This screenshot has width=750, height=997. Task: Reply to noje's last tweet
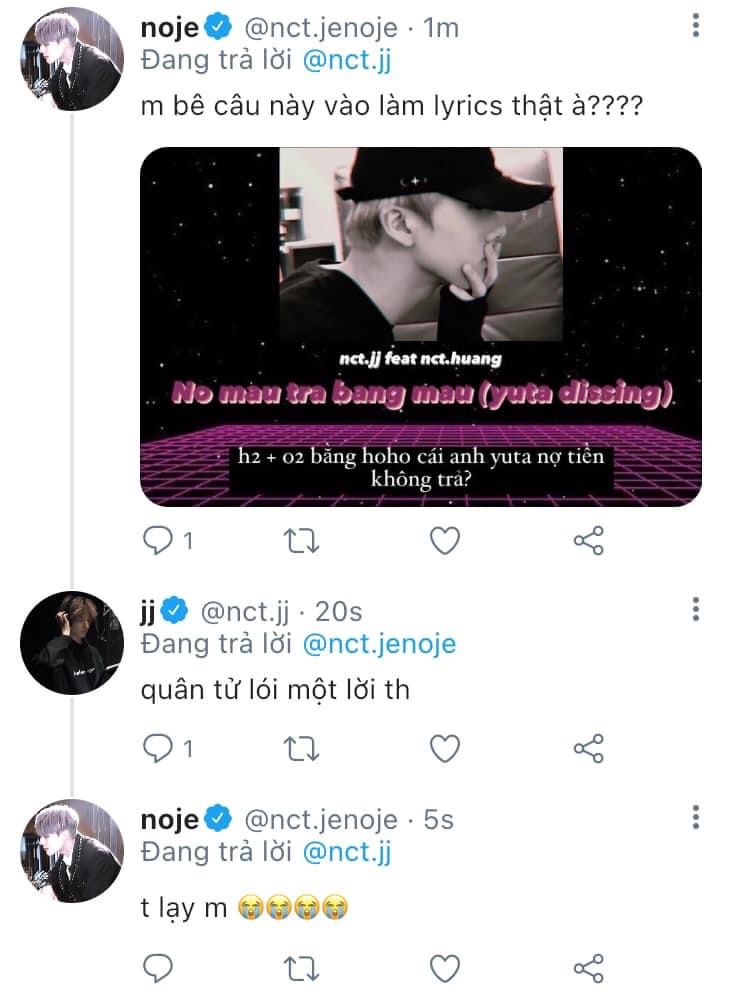158,968
